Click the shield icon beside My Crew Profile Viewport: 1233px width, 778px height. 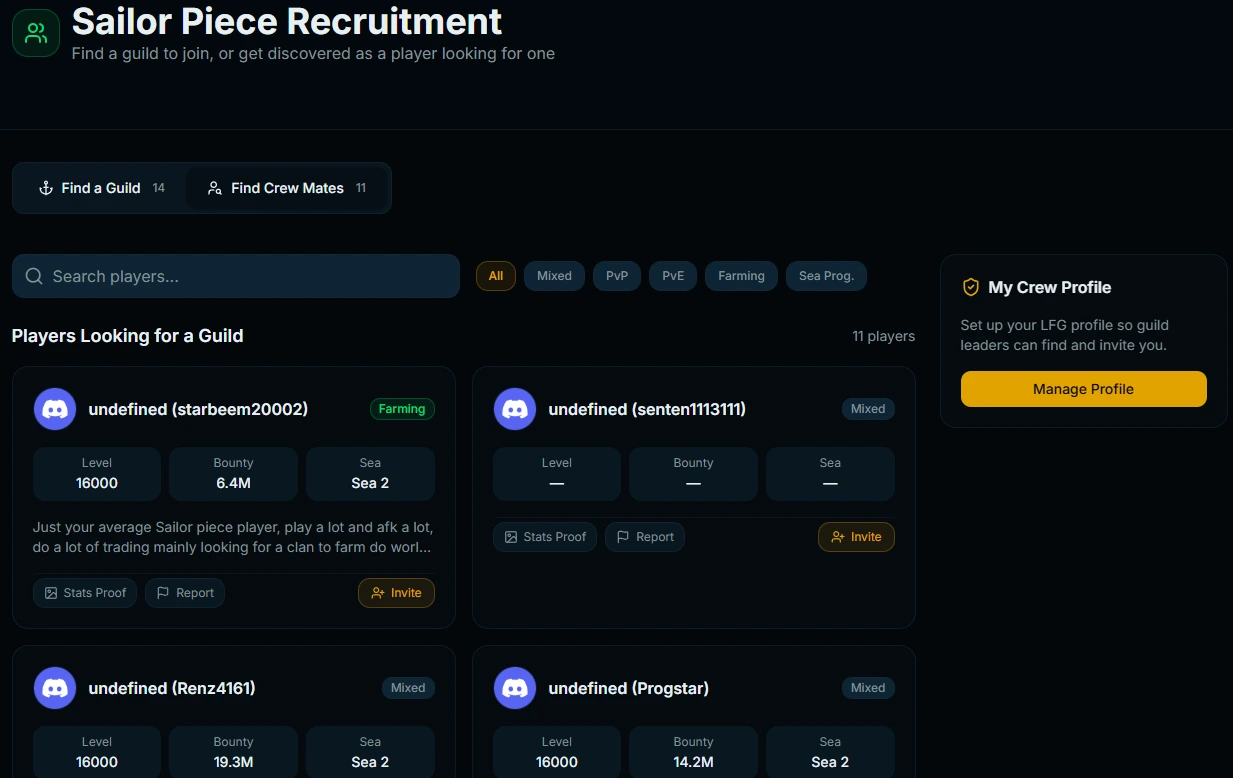point(970,287)
